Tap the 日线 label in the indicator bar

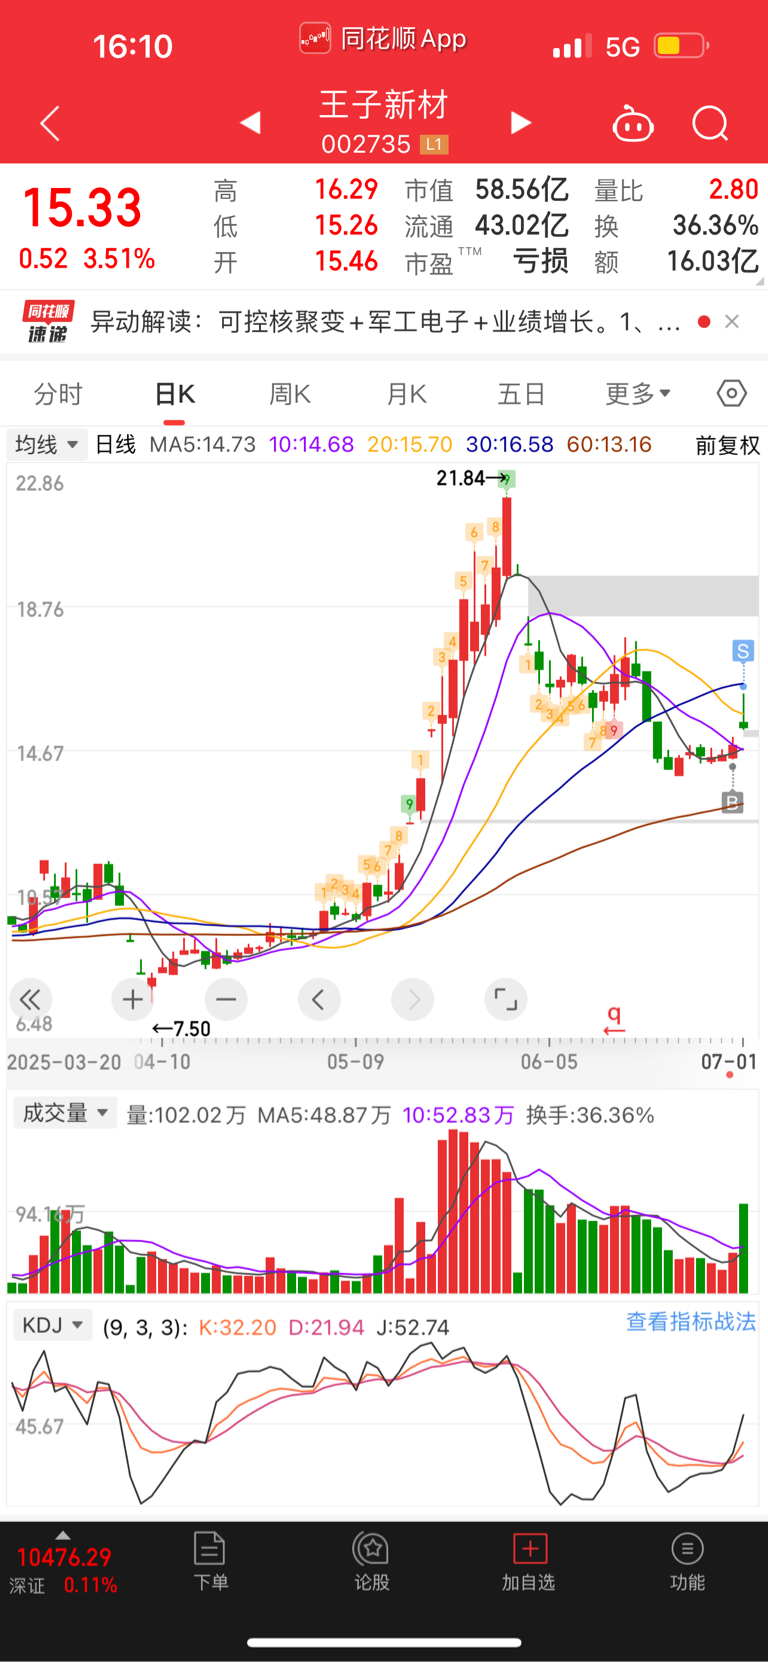click(115, 445)
